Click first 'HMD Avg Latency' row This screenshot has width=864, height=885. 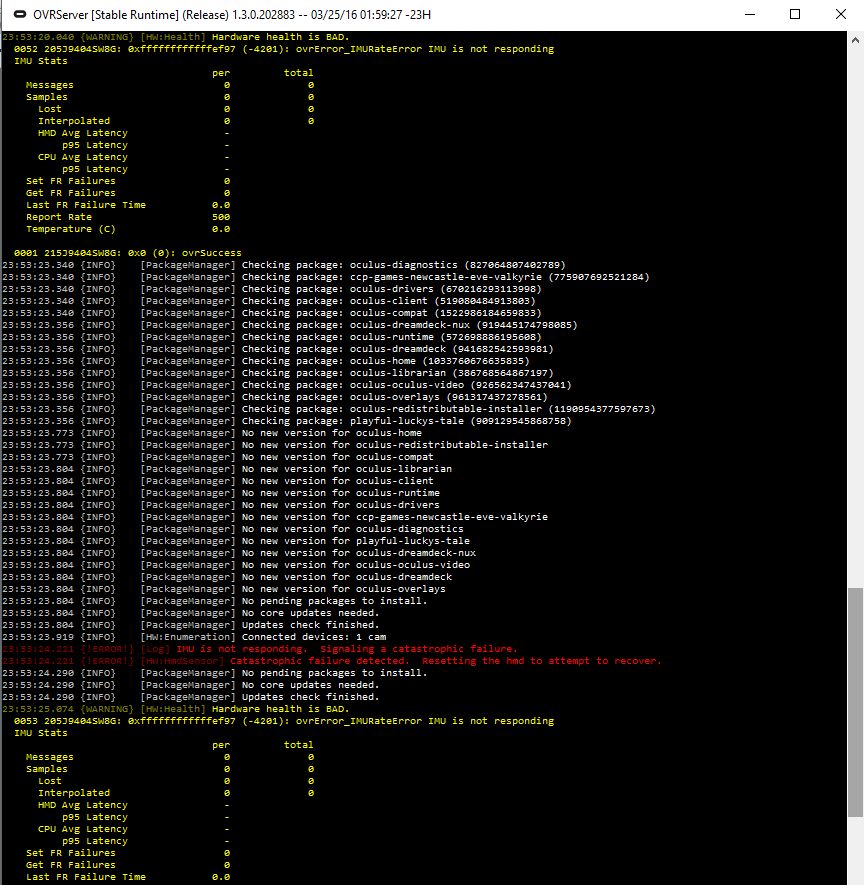134,133
